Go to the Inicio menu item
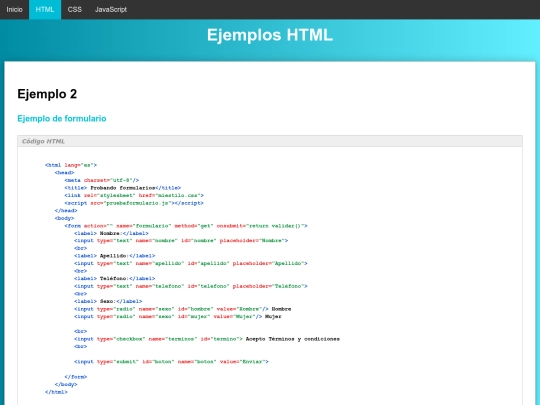The height and width of the screenshot is (405, 540). [x=14, y=9]
